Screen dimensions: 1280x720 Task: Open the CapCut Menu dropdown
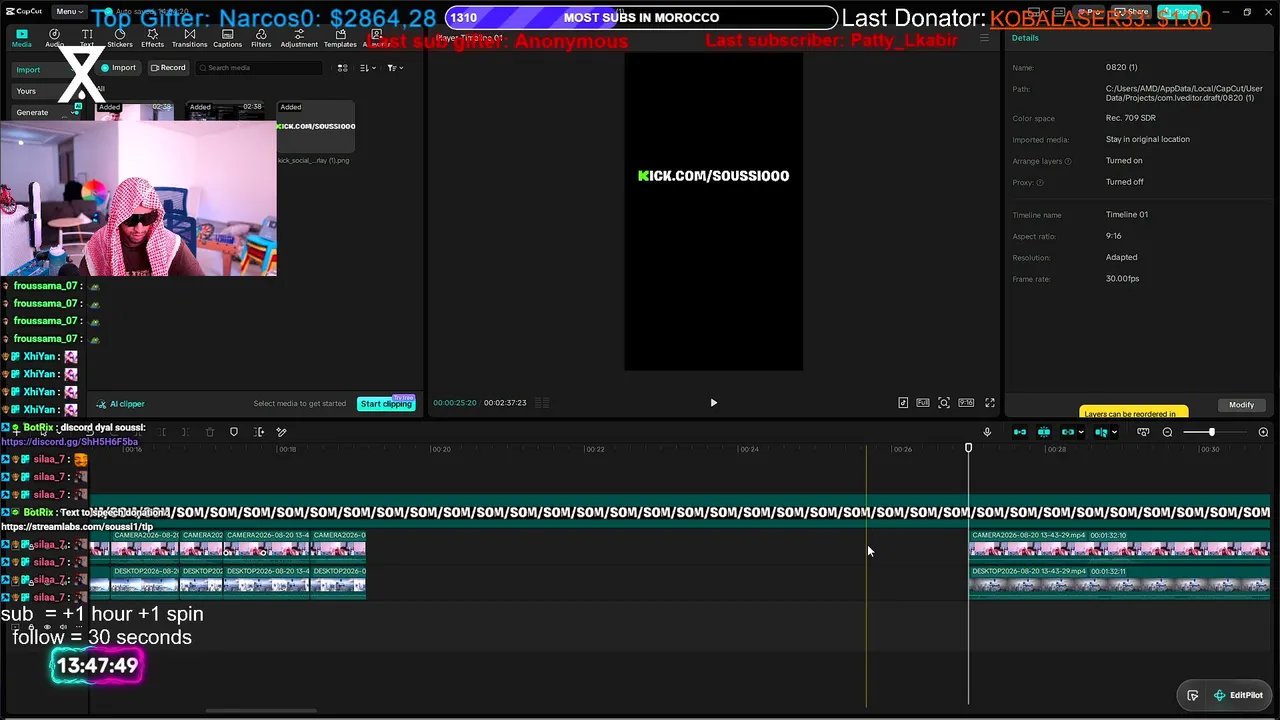(x=68, y=11)
